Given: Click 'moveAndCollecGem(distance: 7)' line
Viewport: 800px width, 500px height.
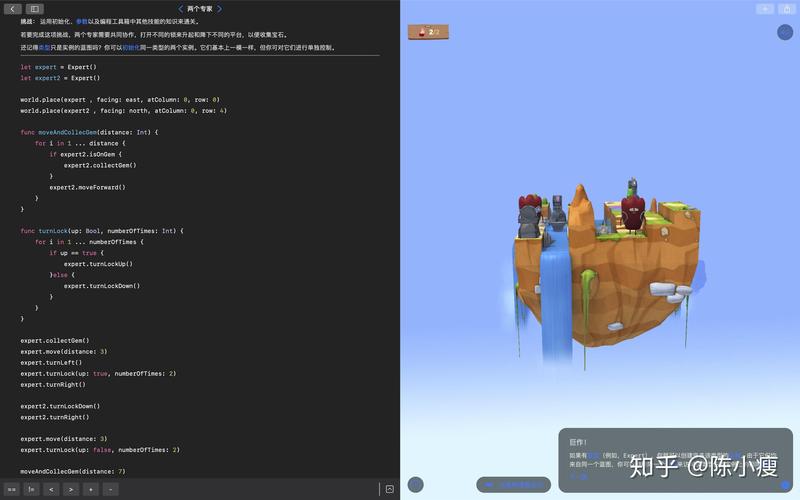Looking at the screenshot, I should coord(73,471).
